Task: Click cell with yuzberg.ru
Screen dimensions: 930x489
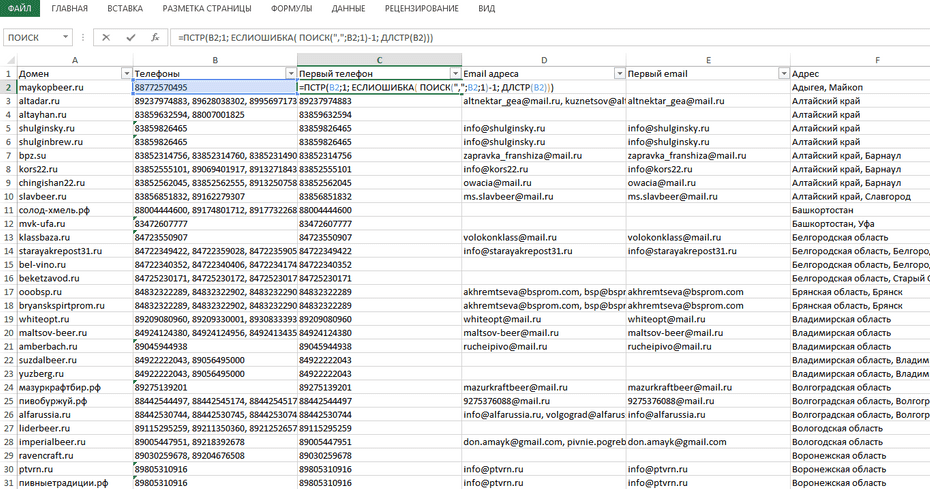Action: point(75,374)
